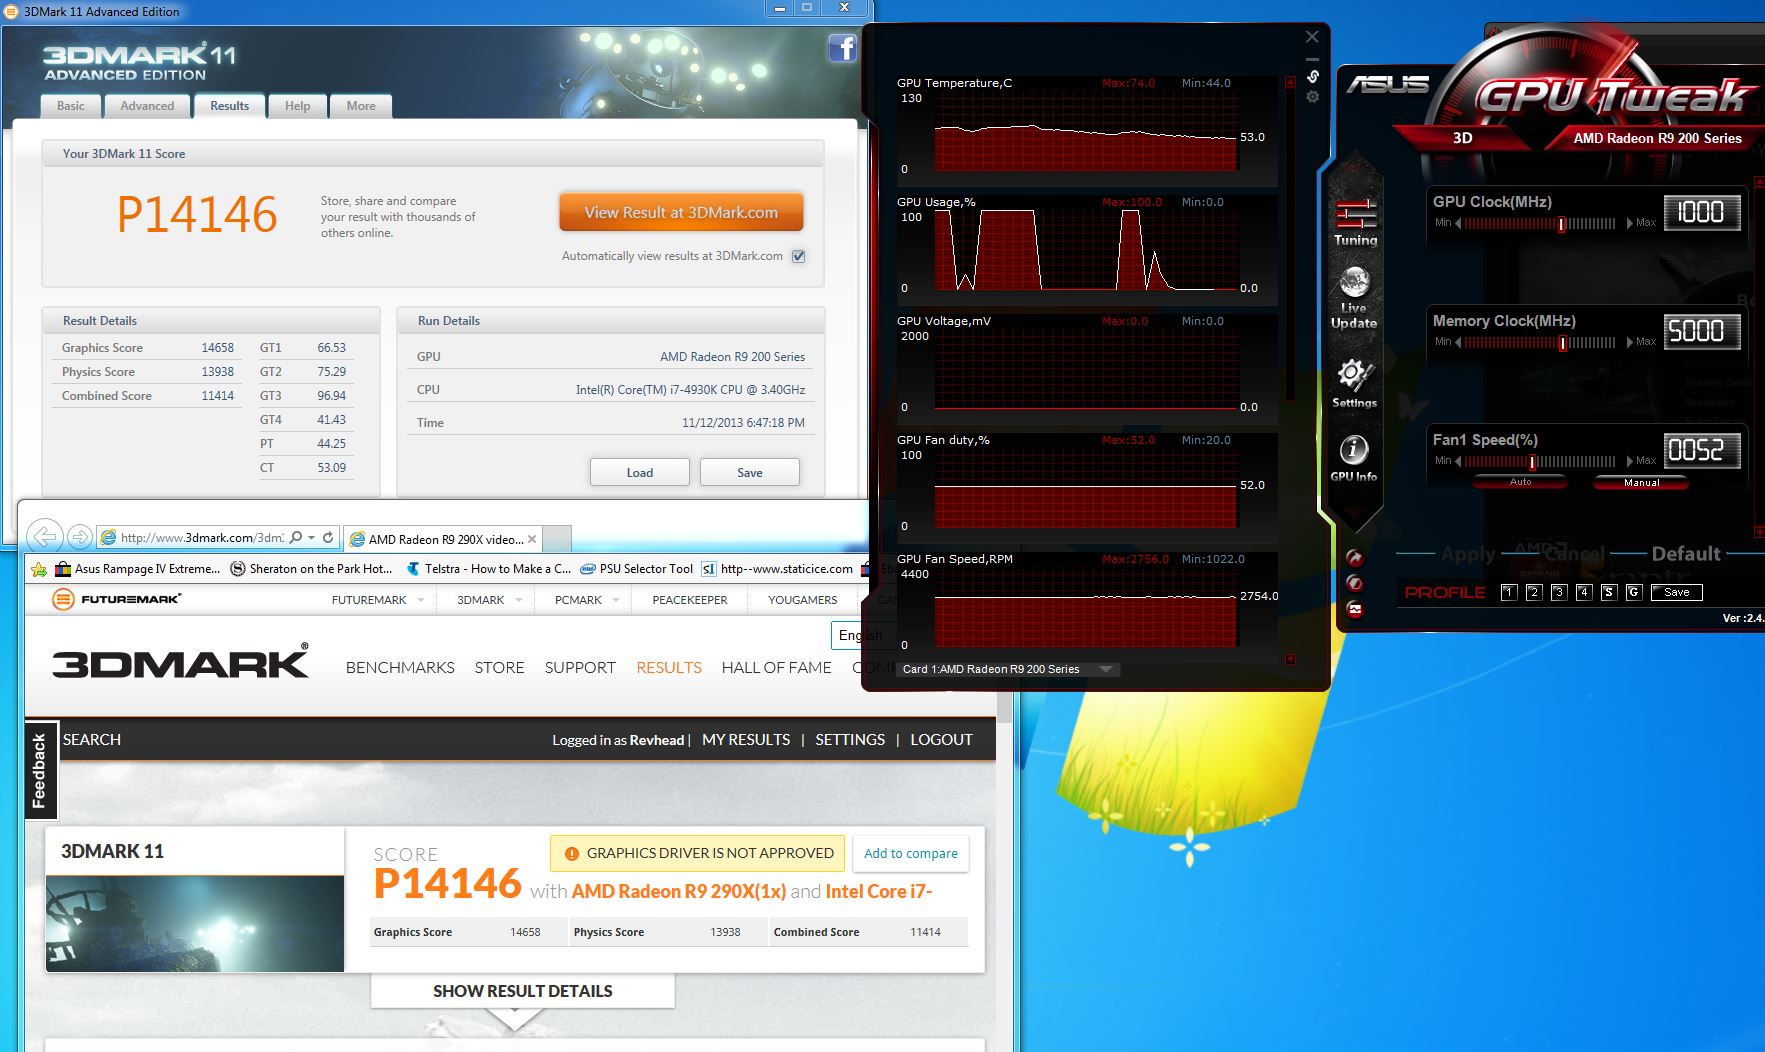Viewport: 1765px width, 1052px height.
Task: Go back in Internet Explorer
Action: click(45, 537)
